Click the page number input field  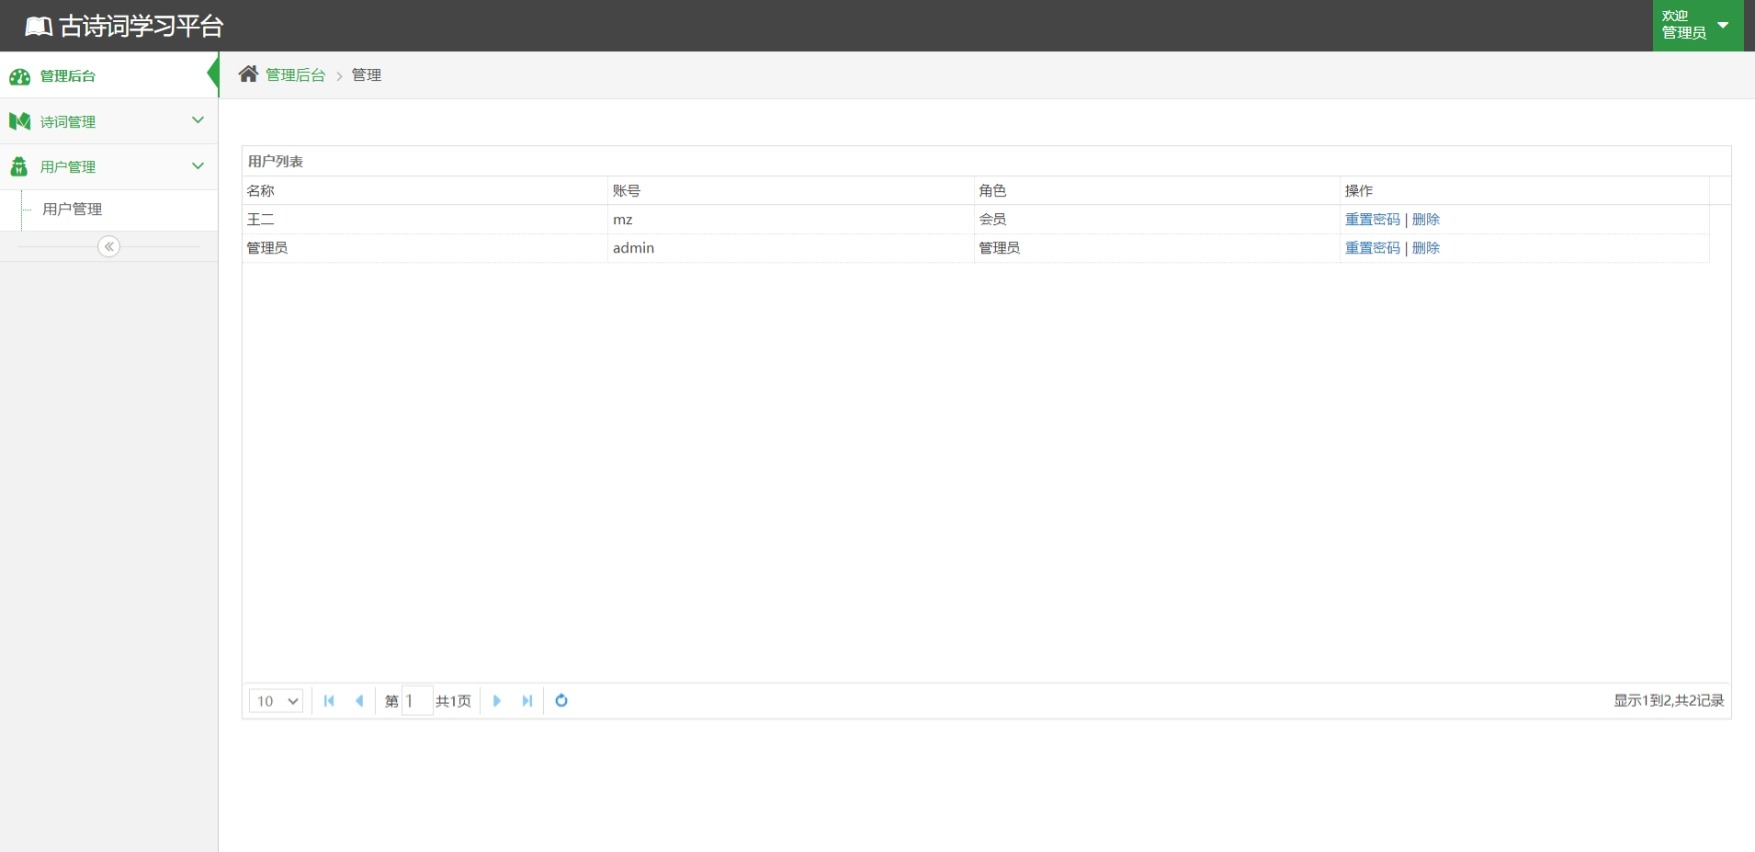(x=417, y=701)
